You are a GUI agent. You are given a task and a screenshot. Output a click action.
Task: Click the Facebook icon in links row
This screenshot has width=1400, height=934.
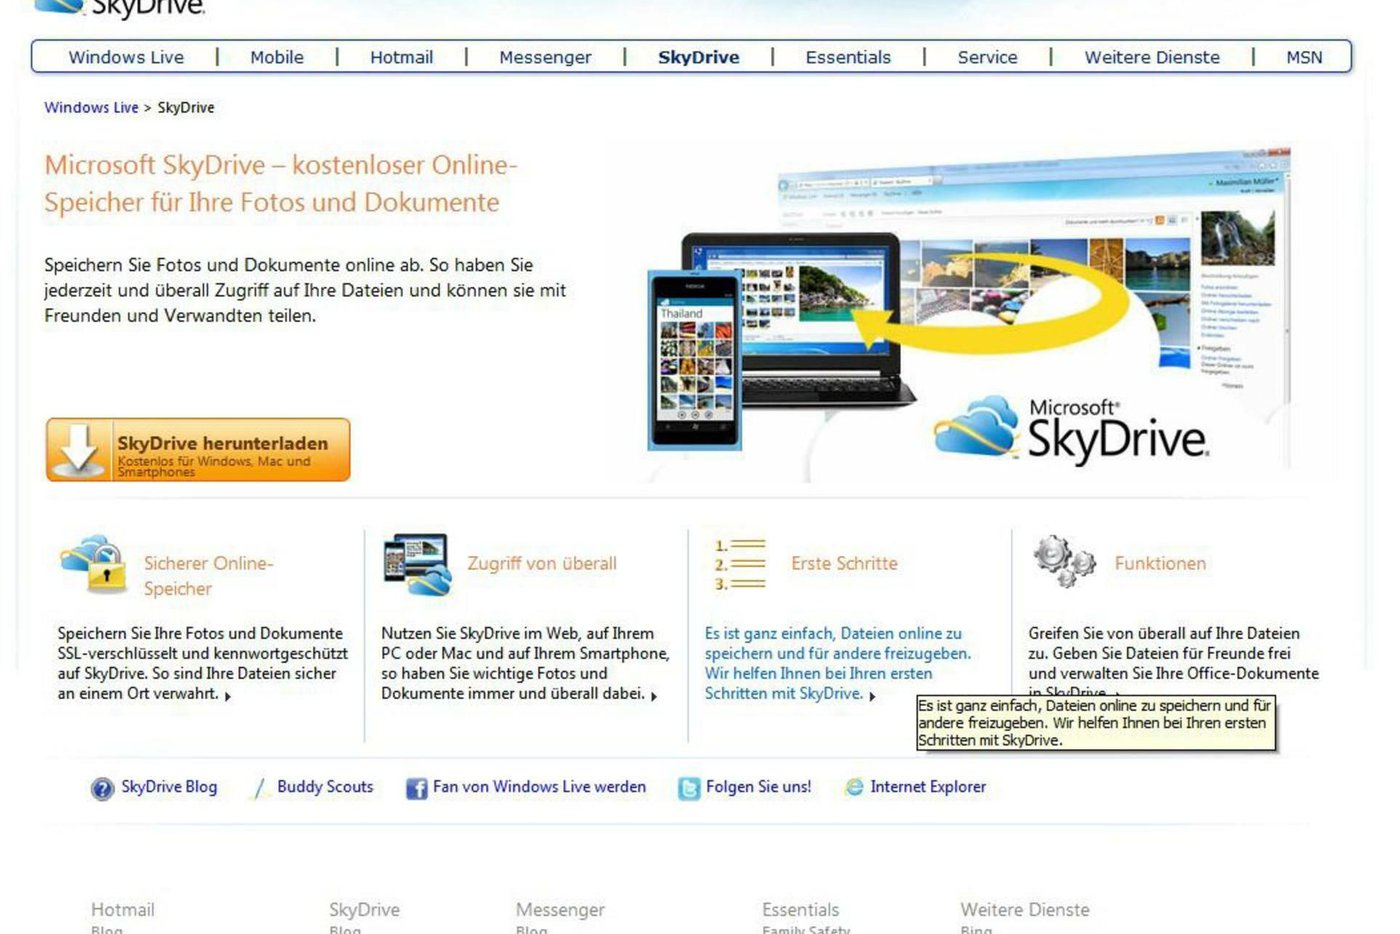(416, 789)
